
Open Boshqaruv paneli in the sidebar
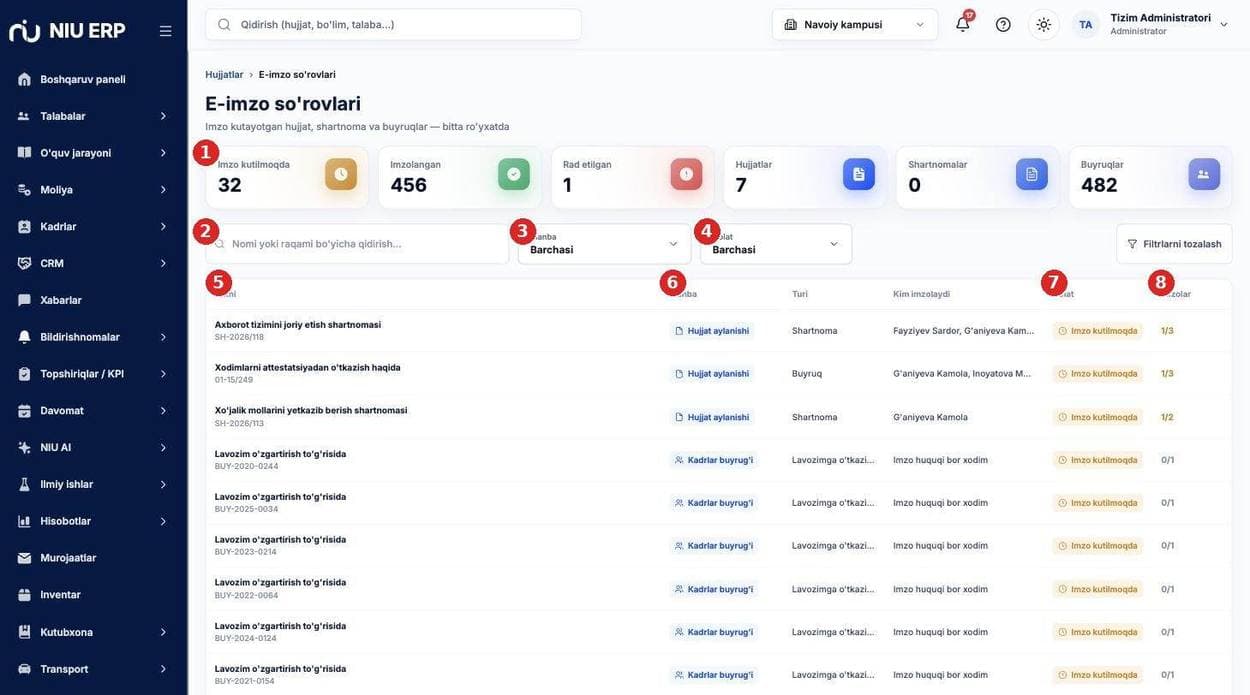click(93, 79)
